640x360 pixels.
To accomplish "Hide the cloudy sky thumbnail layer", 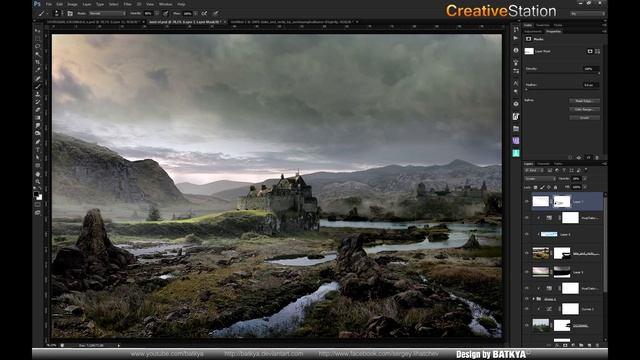I will pos(527,271).
